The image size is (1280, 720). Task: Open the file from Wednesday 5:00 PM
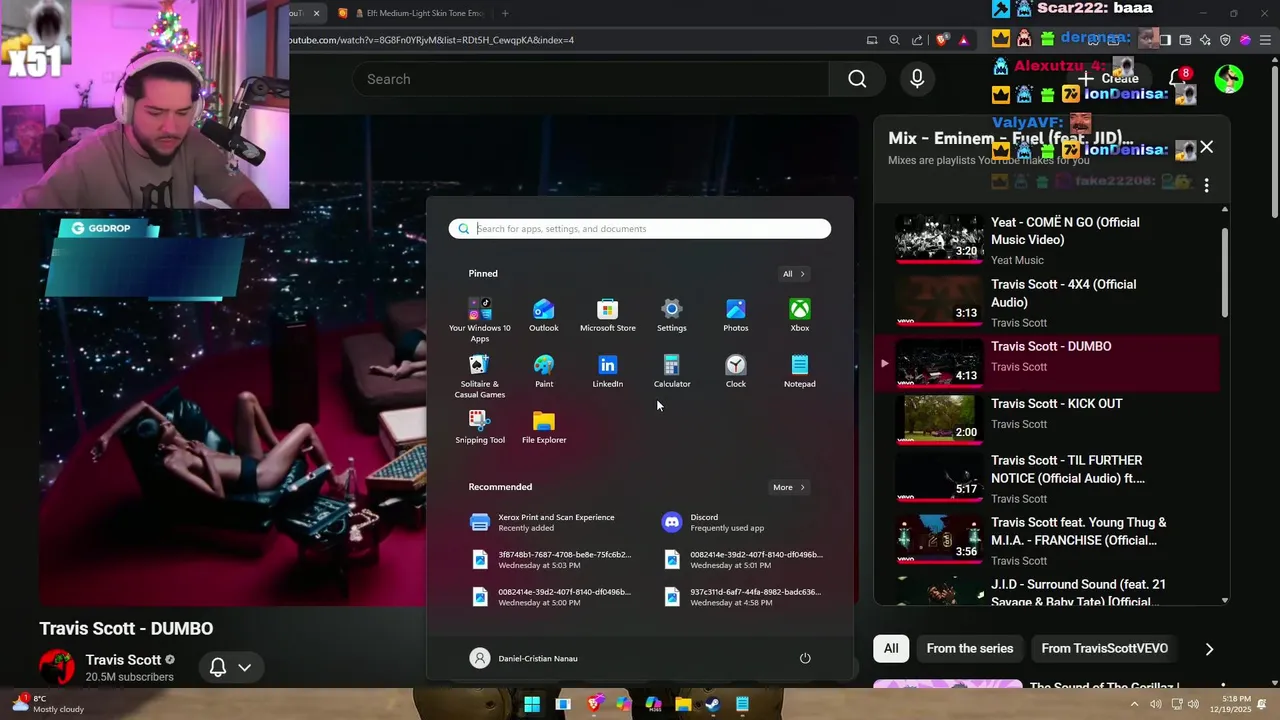coord(551,596)
